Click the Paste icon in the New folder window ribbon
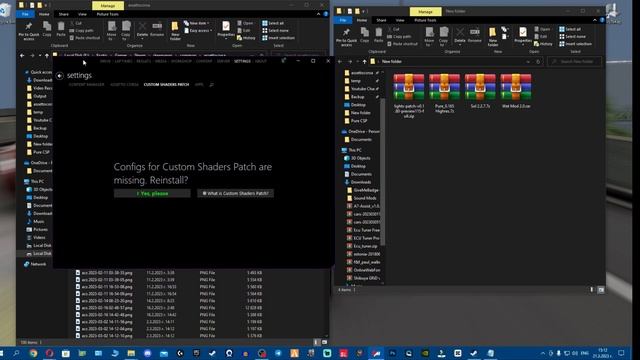 (x=379, y=35)
